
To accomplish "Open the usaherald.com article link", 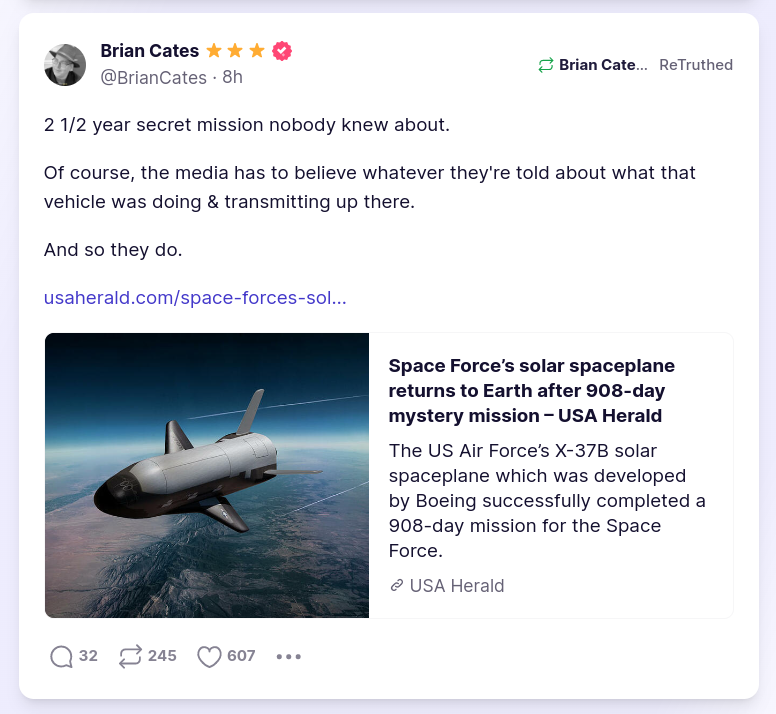I will (195, 298).
